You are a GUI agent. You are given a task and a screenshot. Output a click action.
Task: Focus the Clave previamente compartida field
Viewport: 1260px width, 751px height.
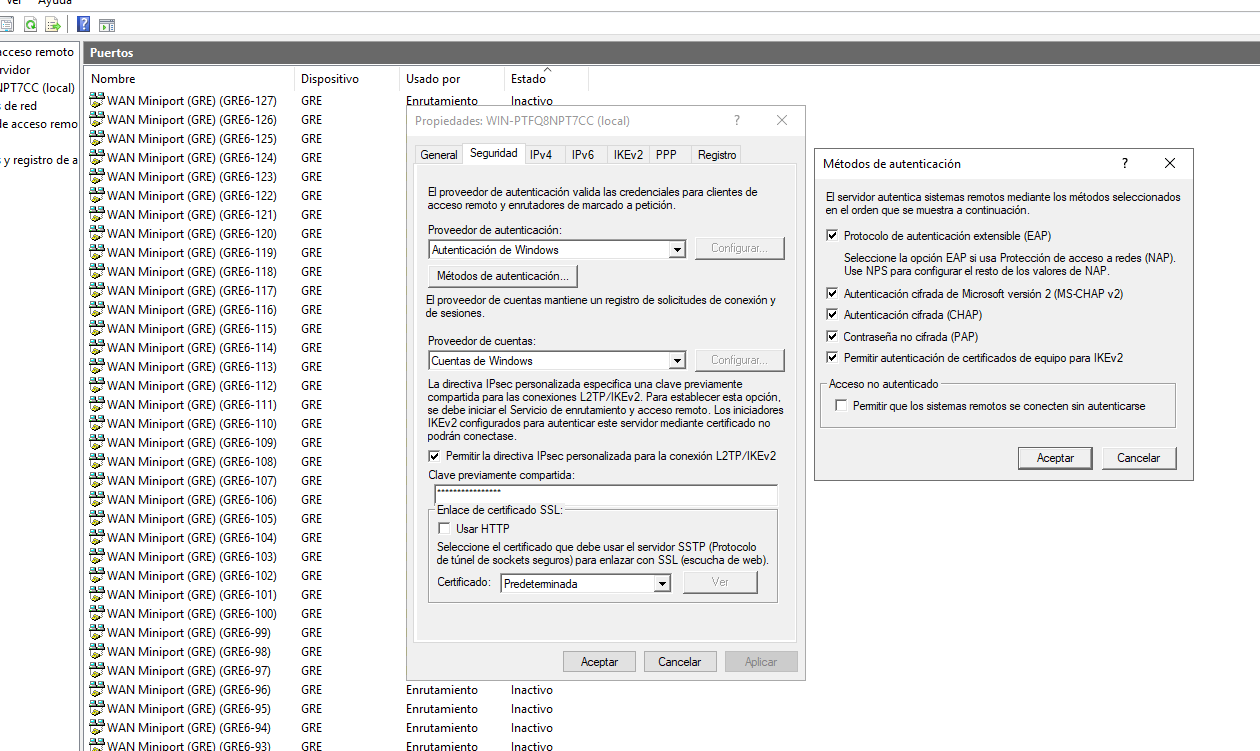point(606,495)
